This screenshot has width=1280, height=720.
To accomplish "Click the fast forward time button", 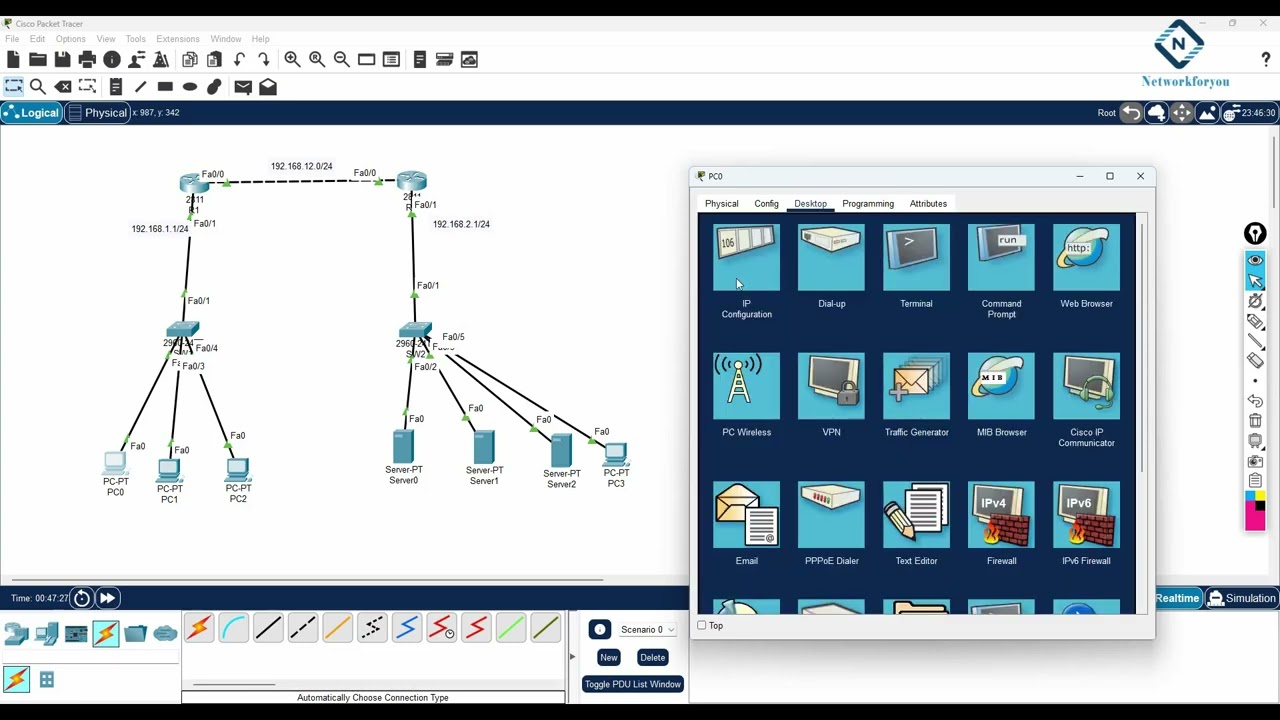I will tap(107, 598).
